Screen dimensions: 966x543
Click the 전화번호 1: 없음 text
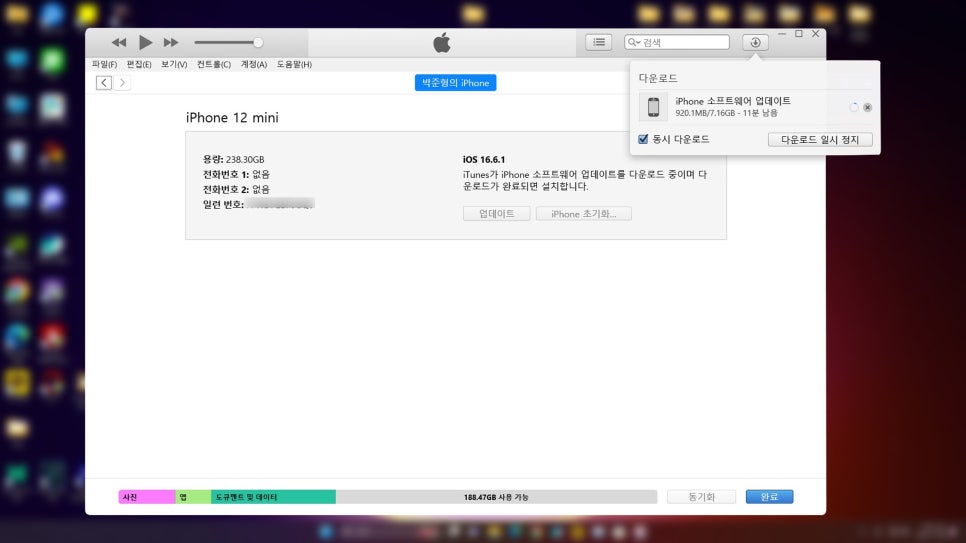point(236,174)
